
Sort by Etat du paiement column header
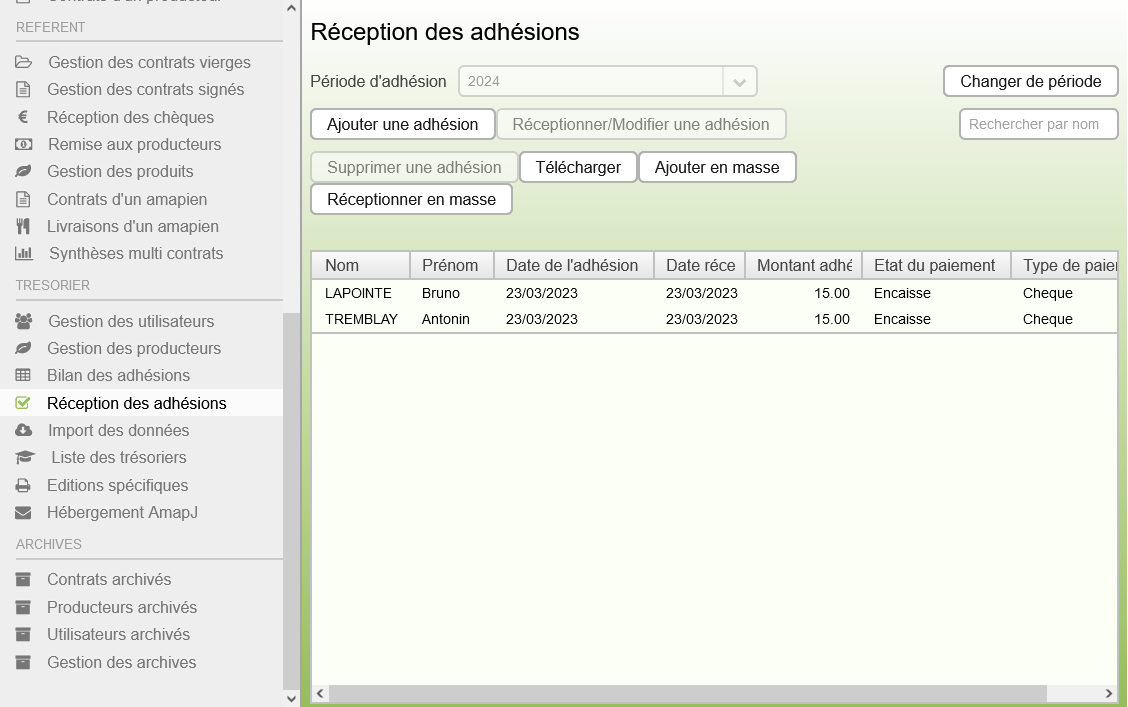tap(936, 265)
